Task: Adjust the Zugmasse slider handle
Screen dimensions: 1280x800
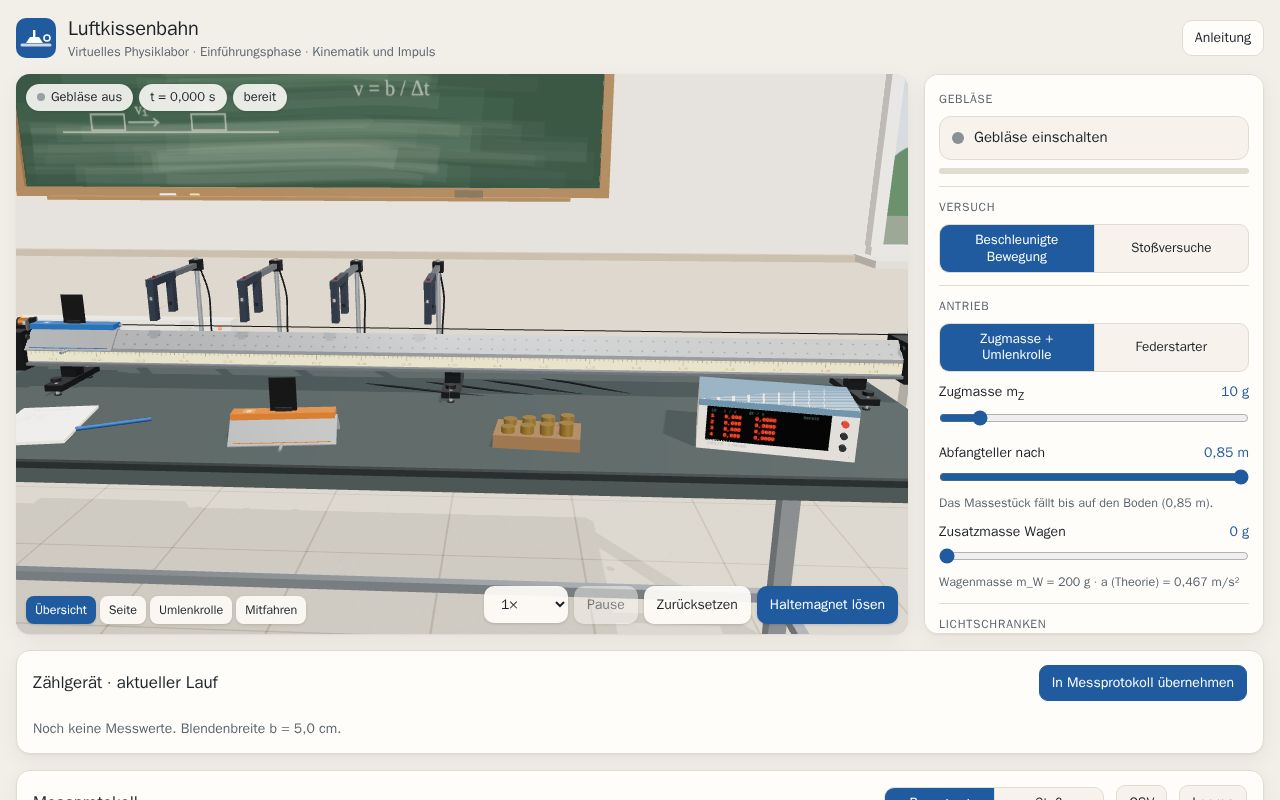Action: [x=980, y=418]
